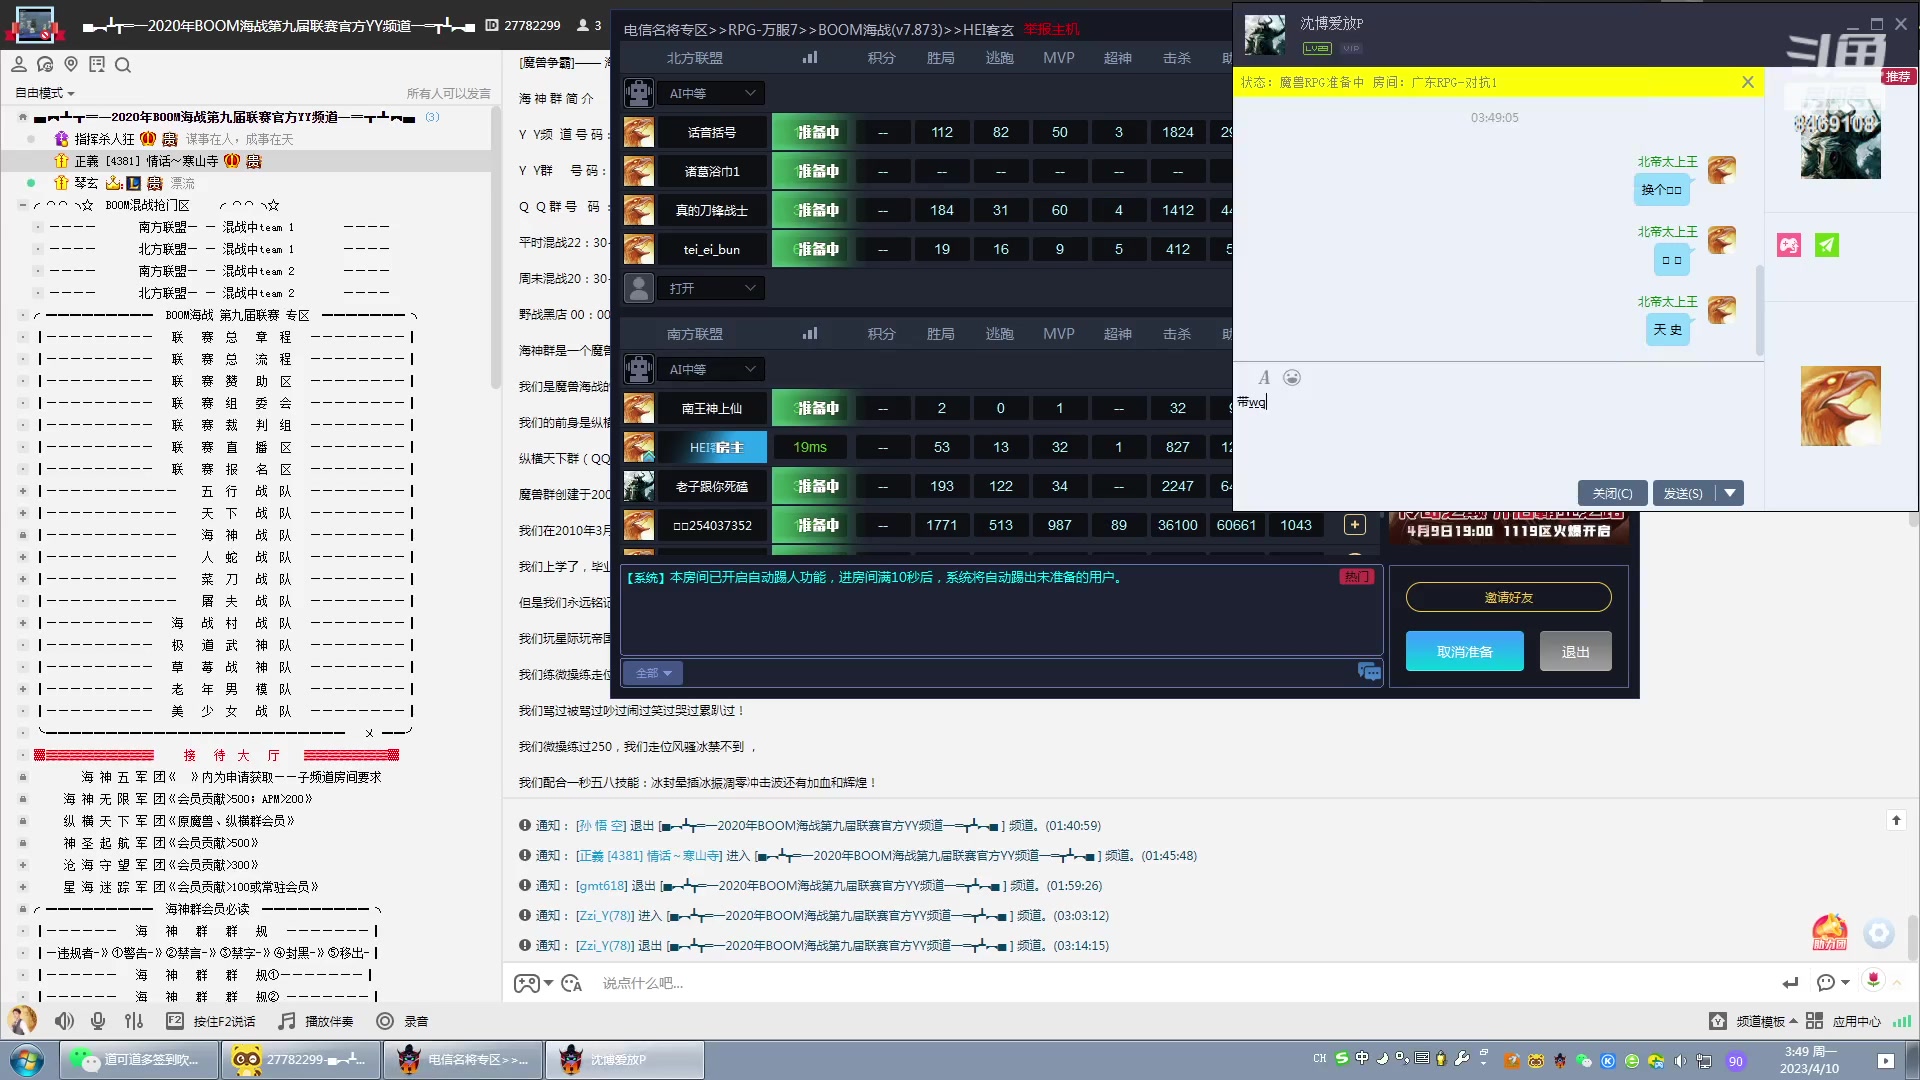1920x1080 pixels.
Task: Select player 真的刀锋战士 in north alliance
Action: [712, 210]
